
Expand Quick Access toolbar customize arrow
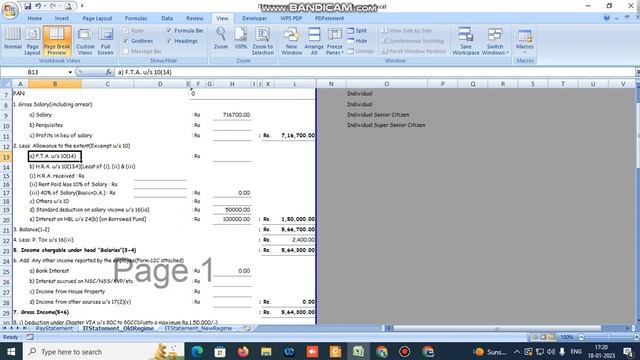pos(82,6)
